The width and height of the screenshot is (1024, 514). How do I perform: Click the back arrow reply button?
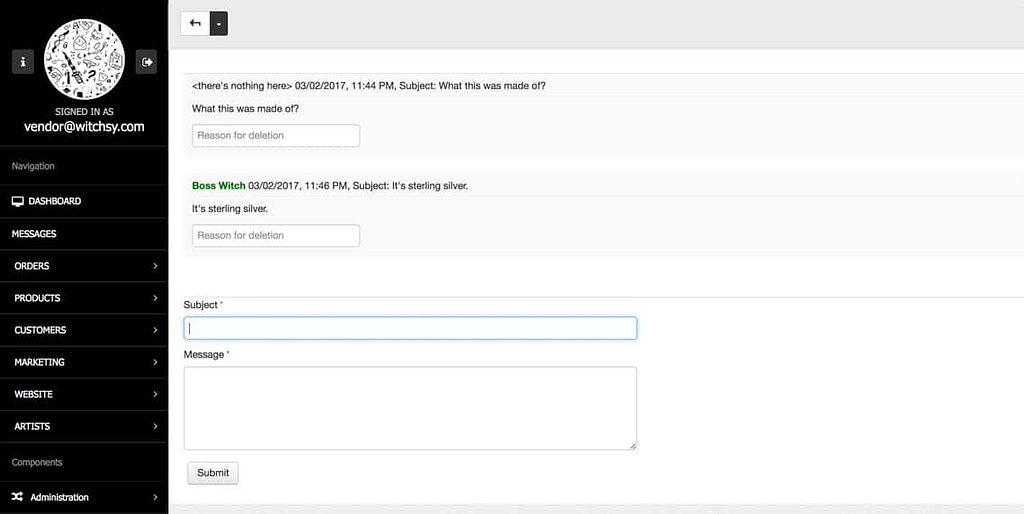[x=195, y=23]
